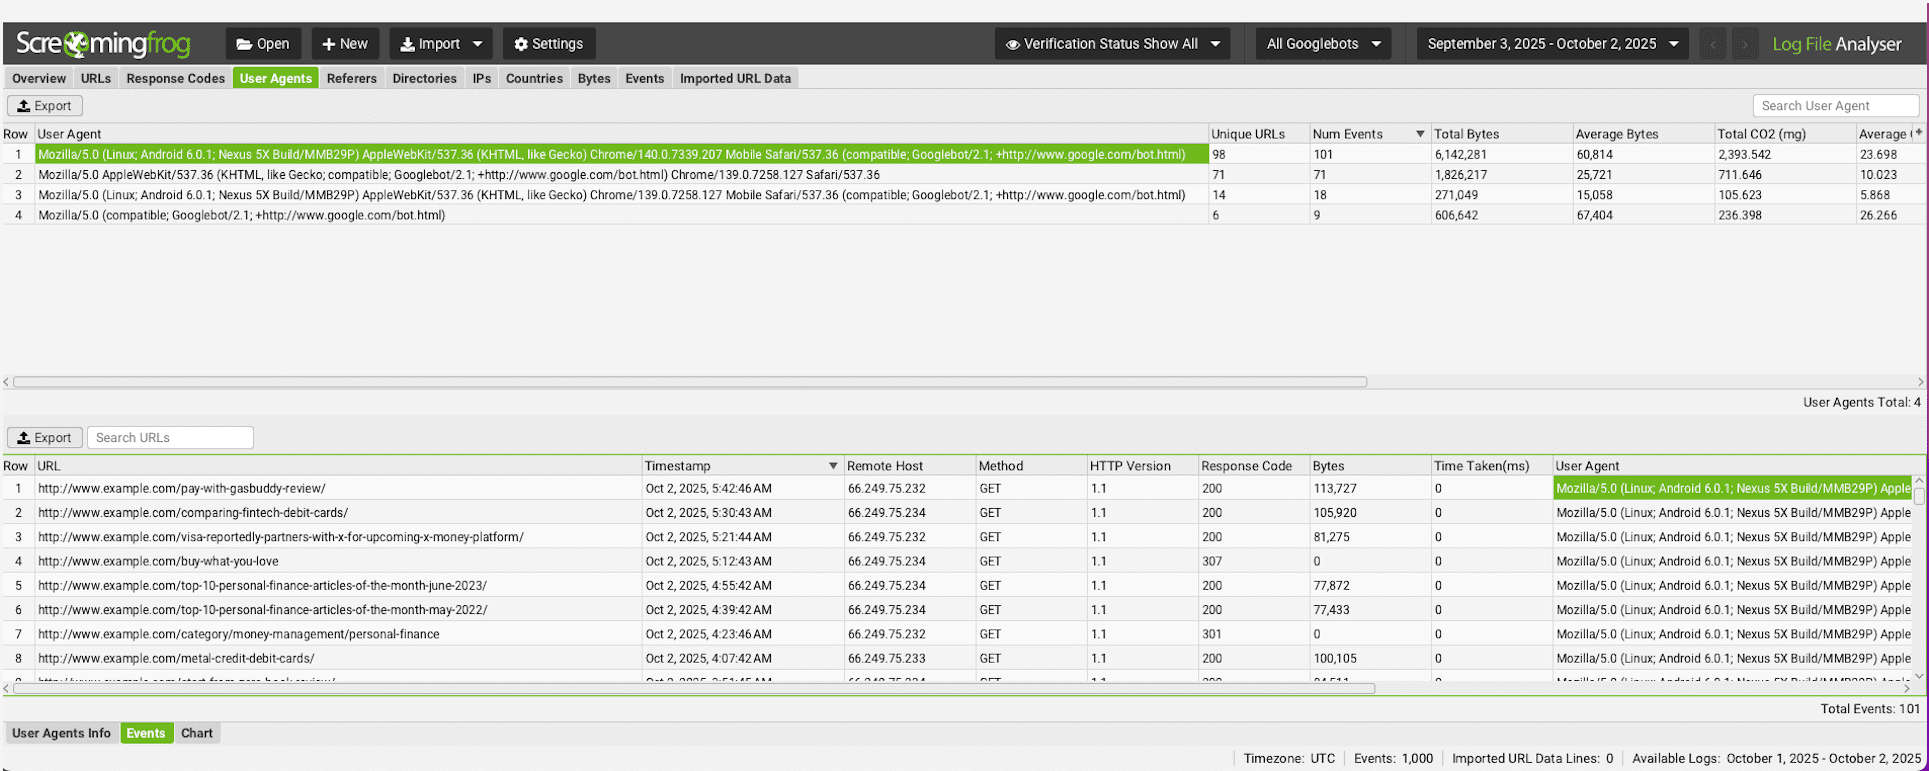This screenshot has height=771, width=1929.
Task: Click the Screaming Frog logo
Action: point(103,44)
